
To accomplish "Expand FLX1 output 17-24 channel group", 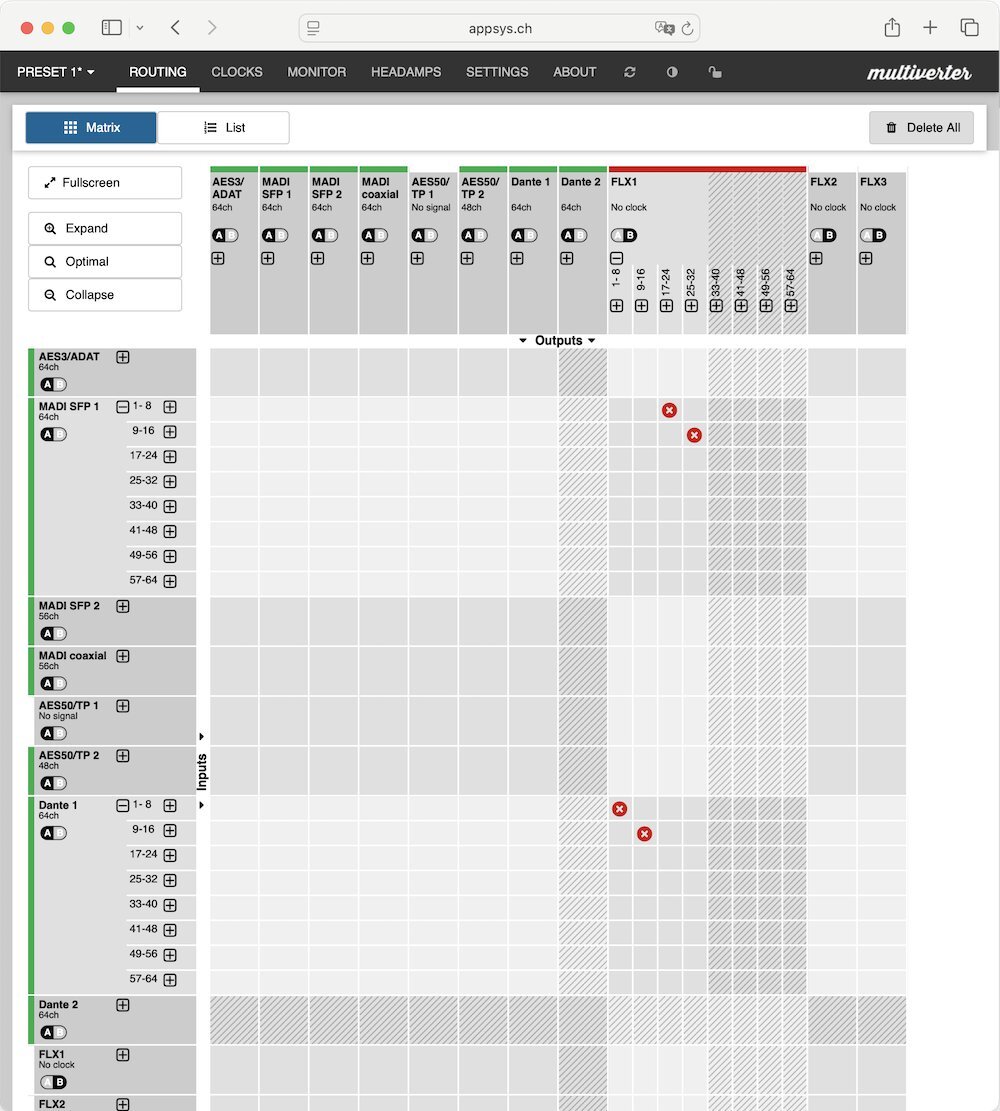I will click(666, 306).
